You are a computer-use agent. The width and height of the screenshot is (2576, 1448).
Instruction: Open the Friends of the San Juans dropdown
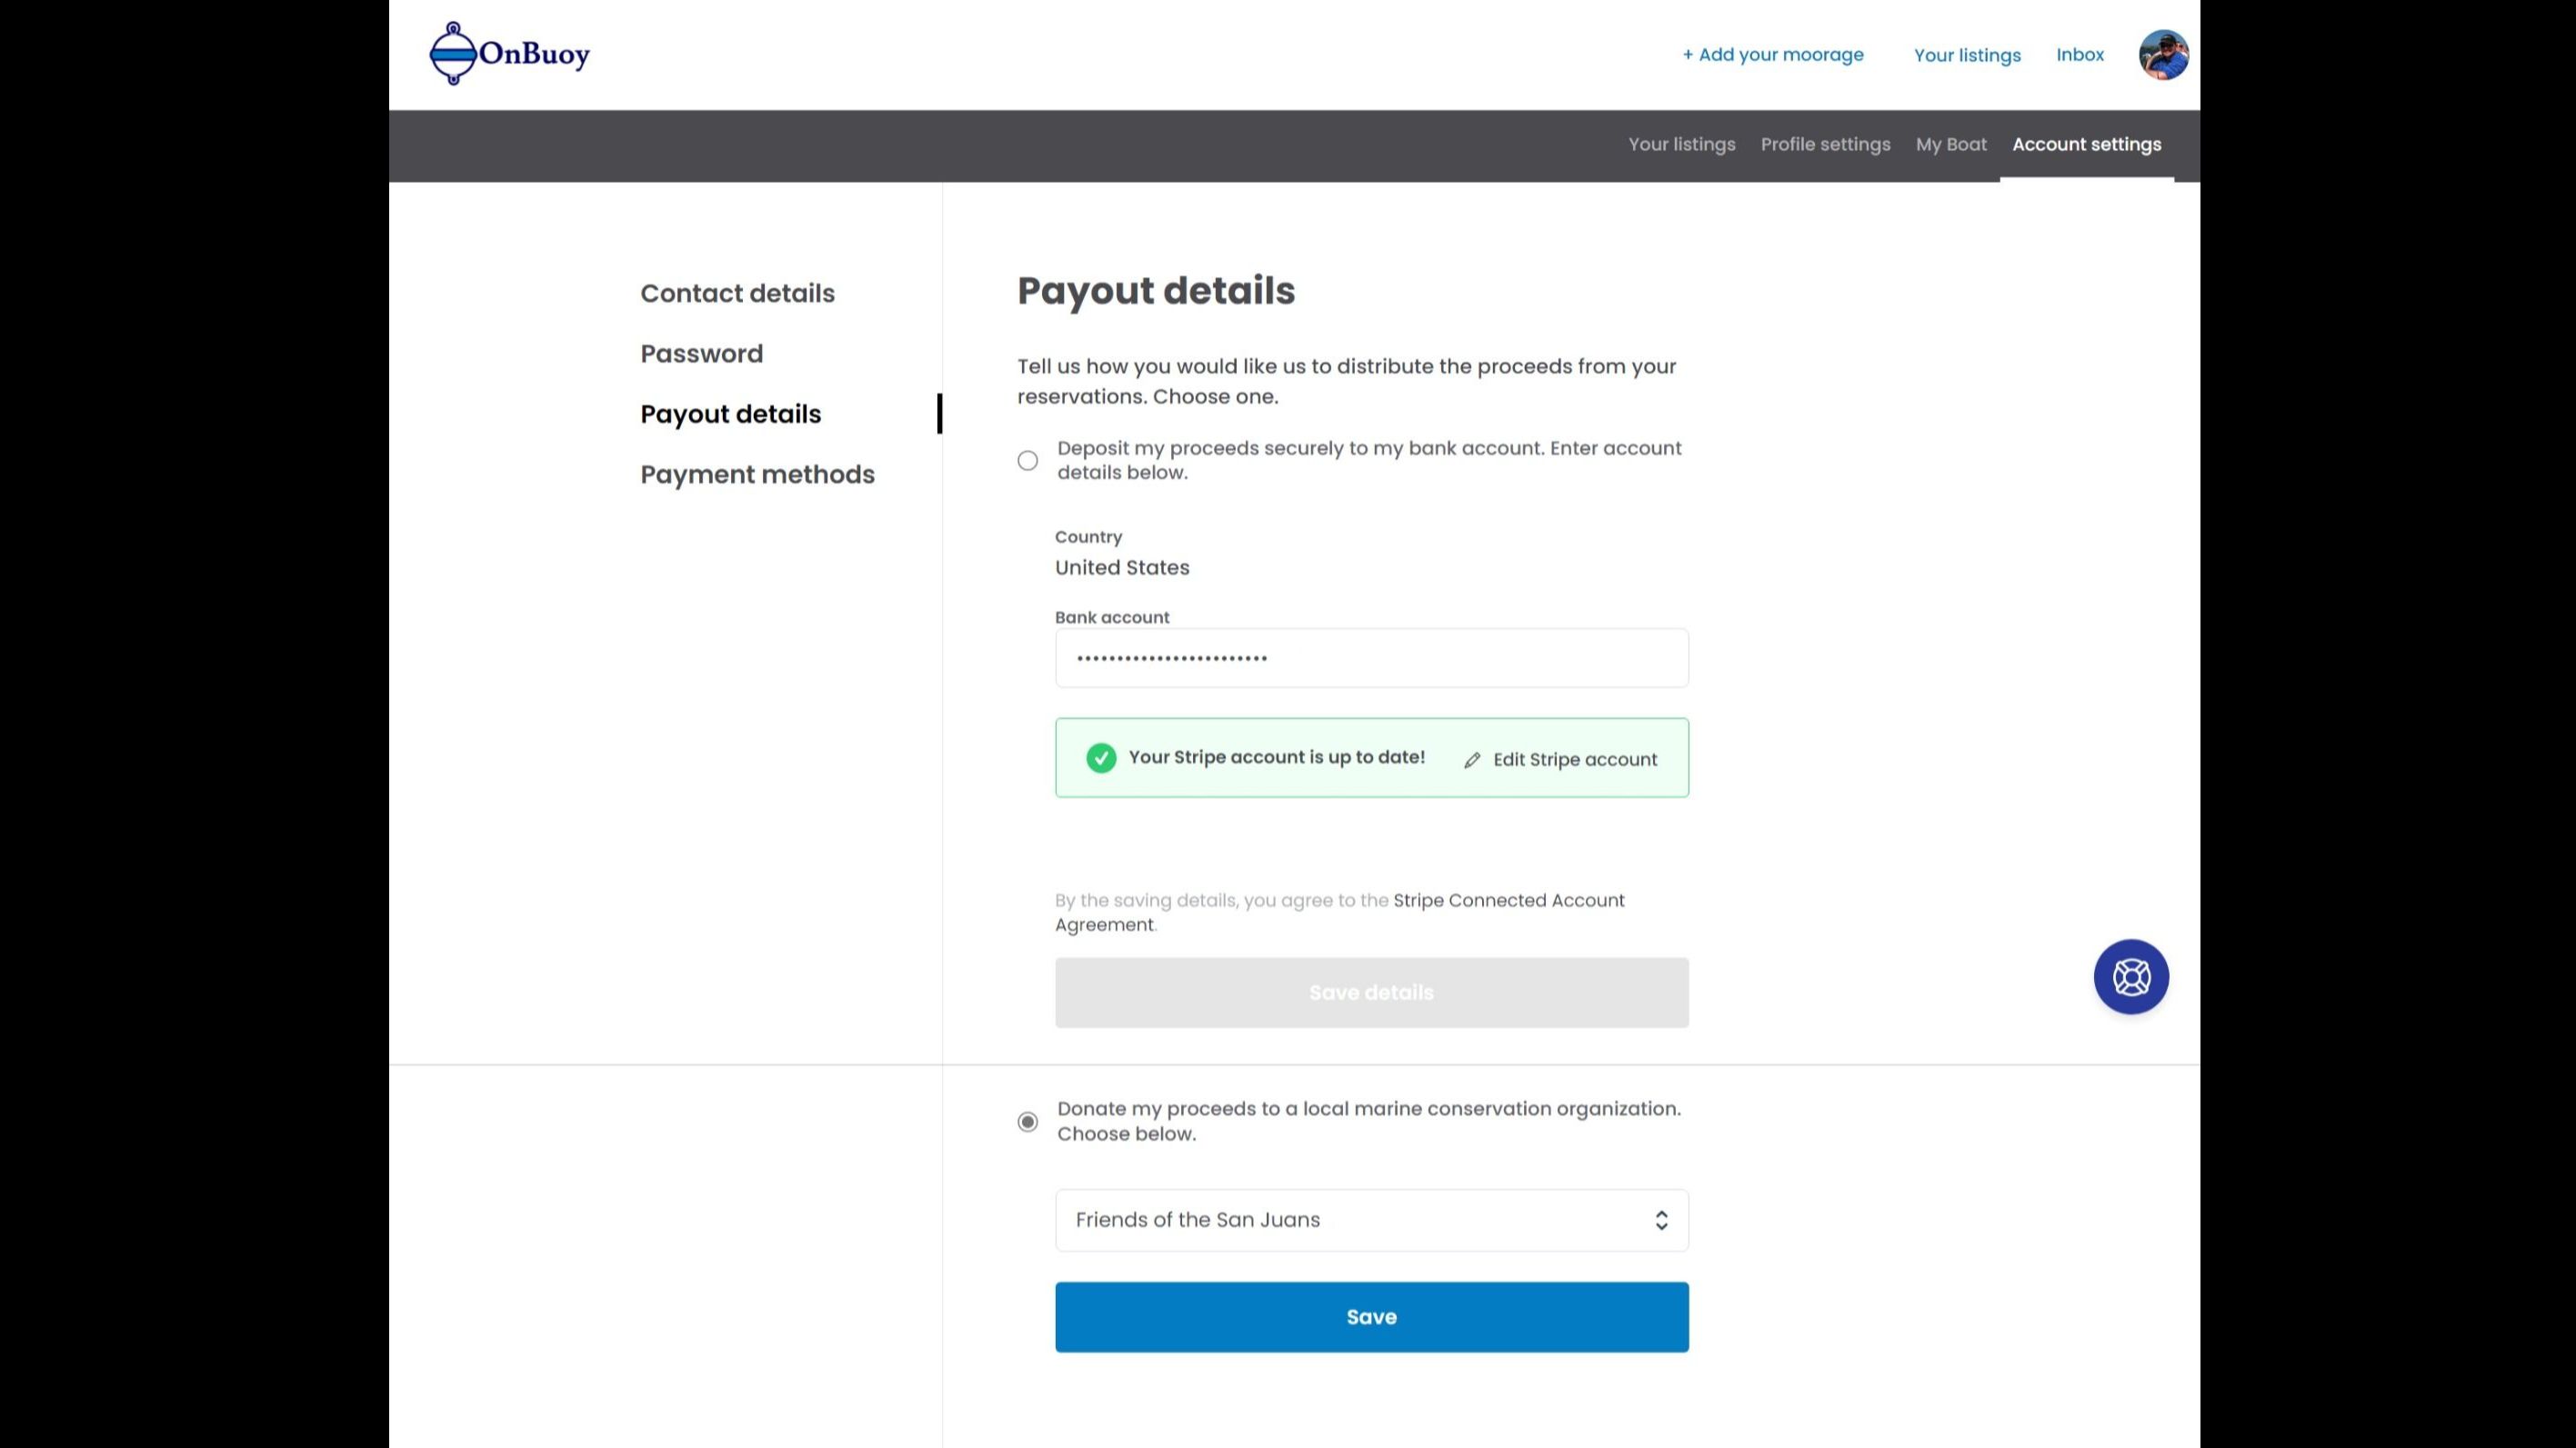(x=1370, y=1219)
